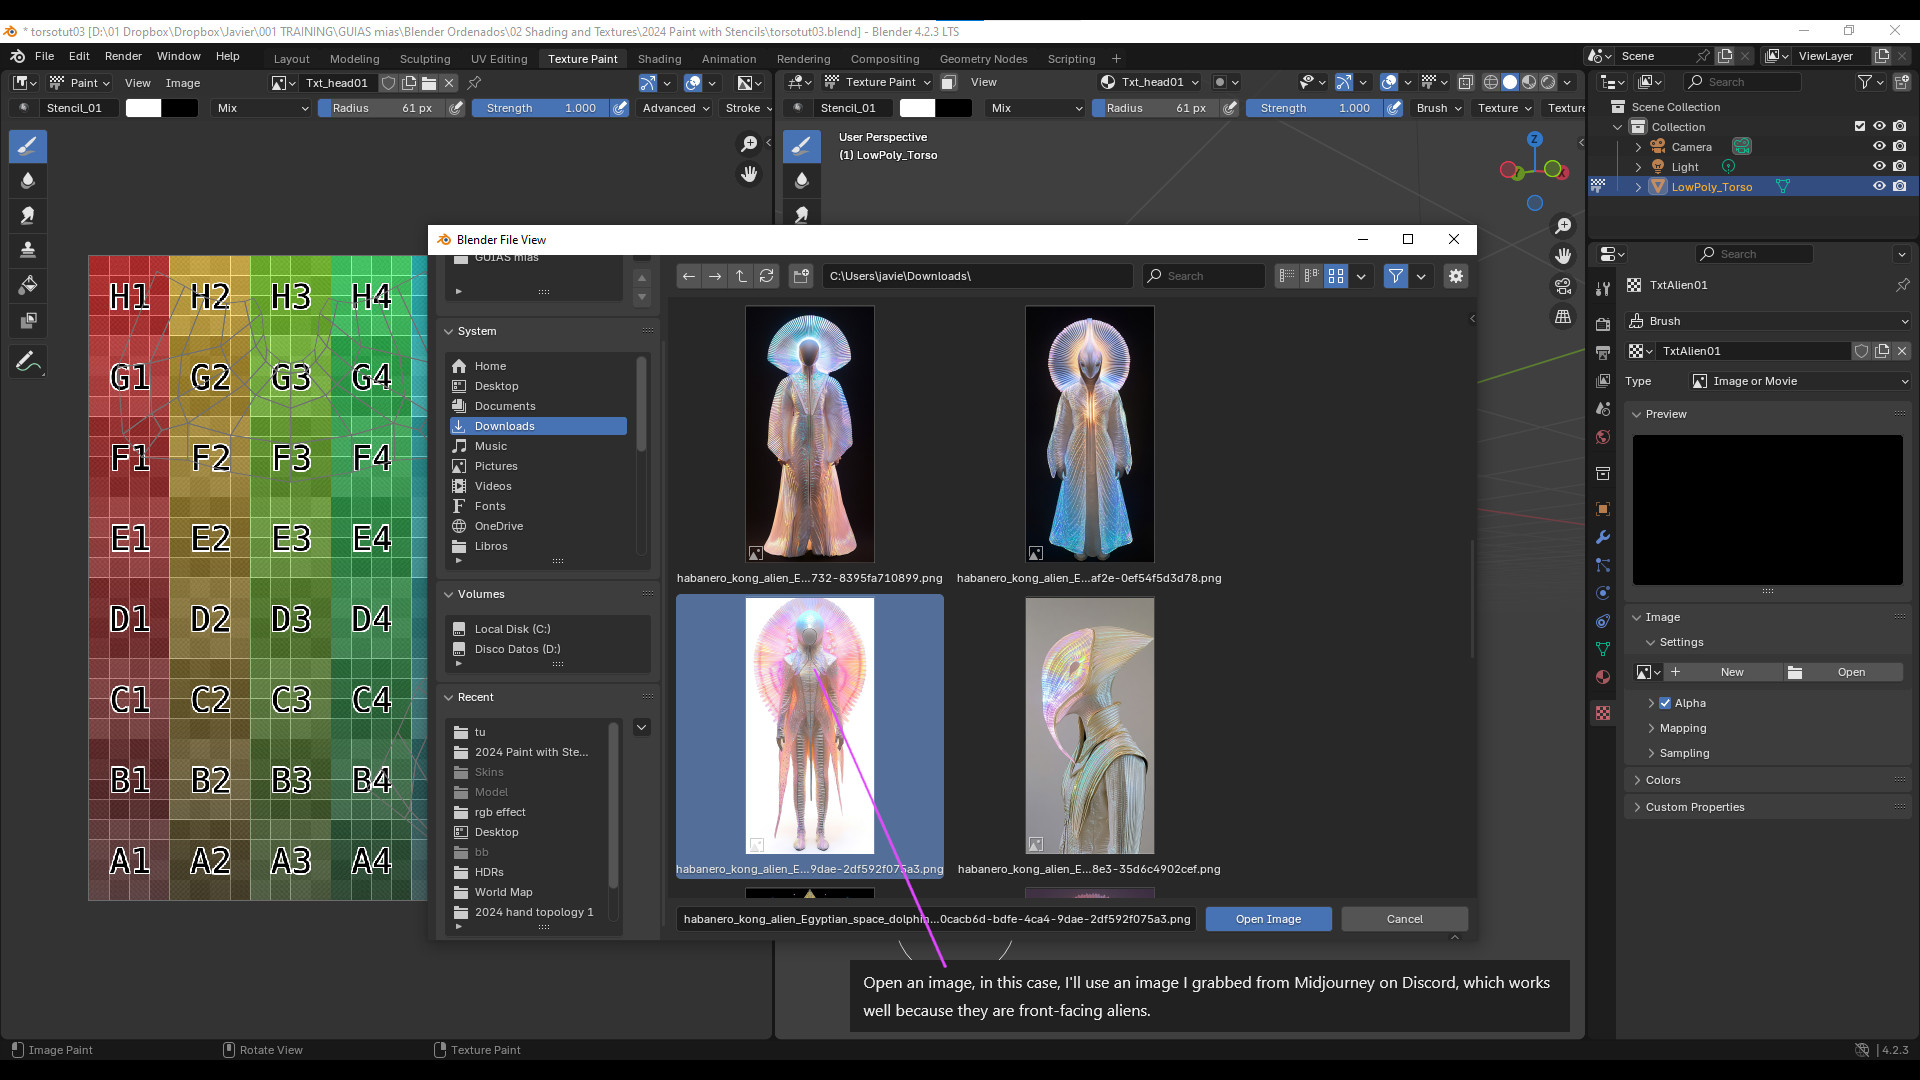1920x1080 pixels.
Task: Switch File View to horizontal list display
Action: (1311, 276)
